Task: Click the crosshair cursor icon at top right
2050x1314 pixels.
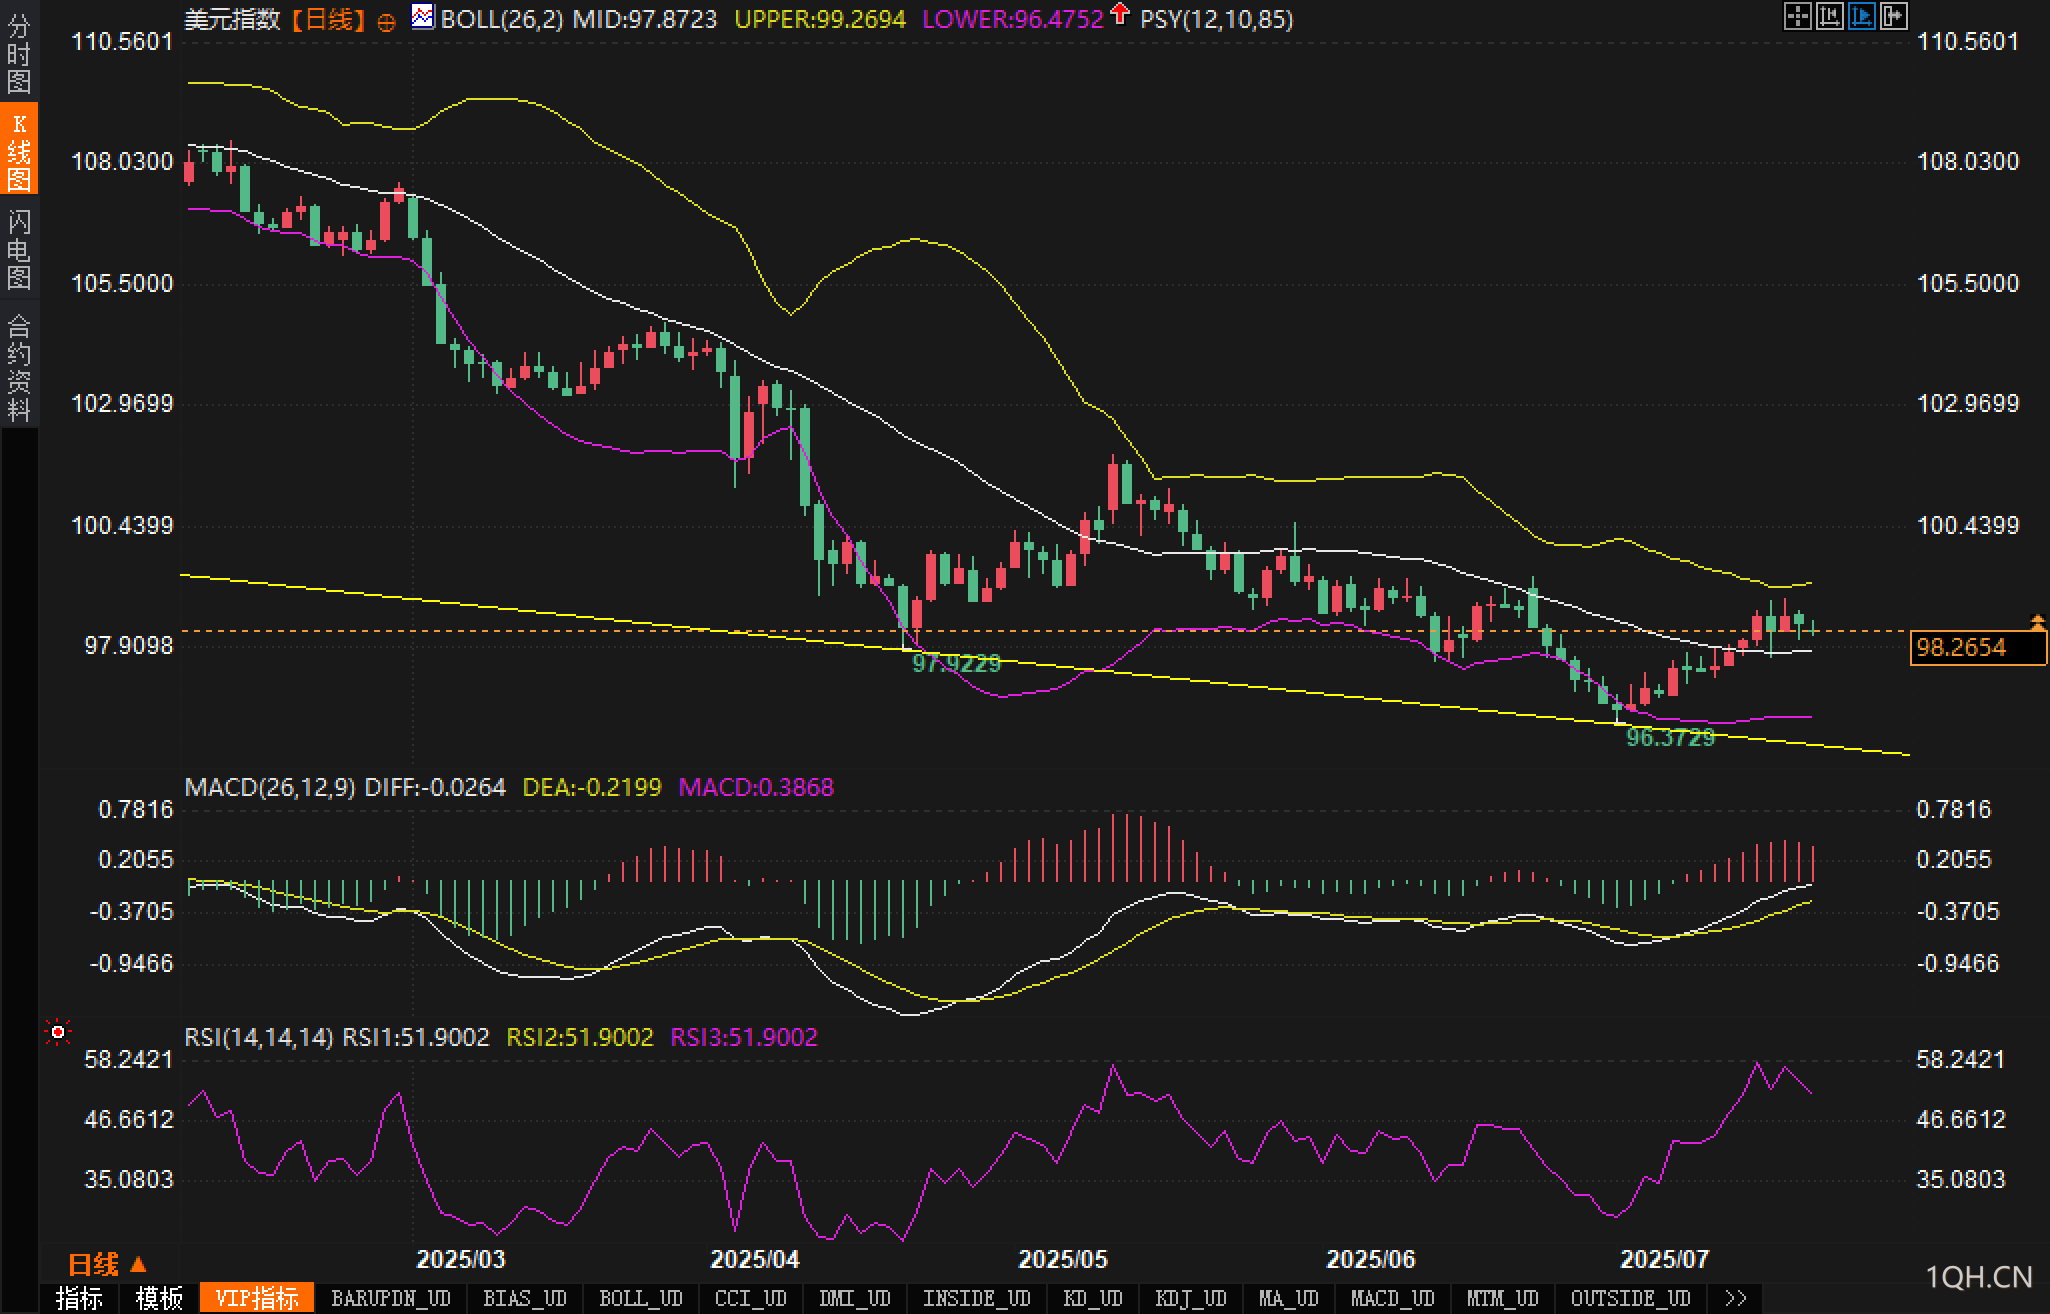Action: tap(1797, 16)
